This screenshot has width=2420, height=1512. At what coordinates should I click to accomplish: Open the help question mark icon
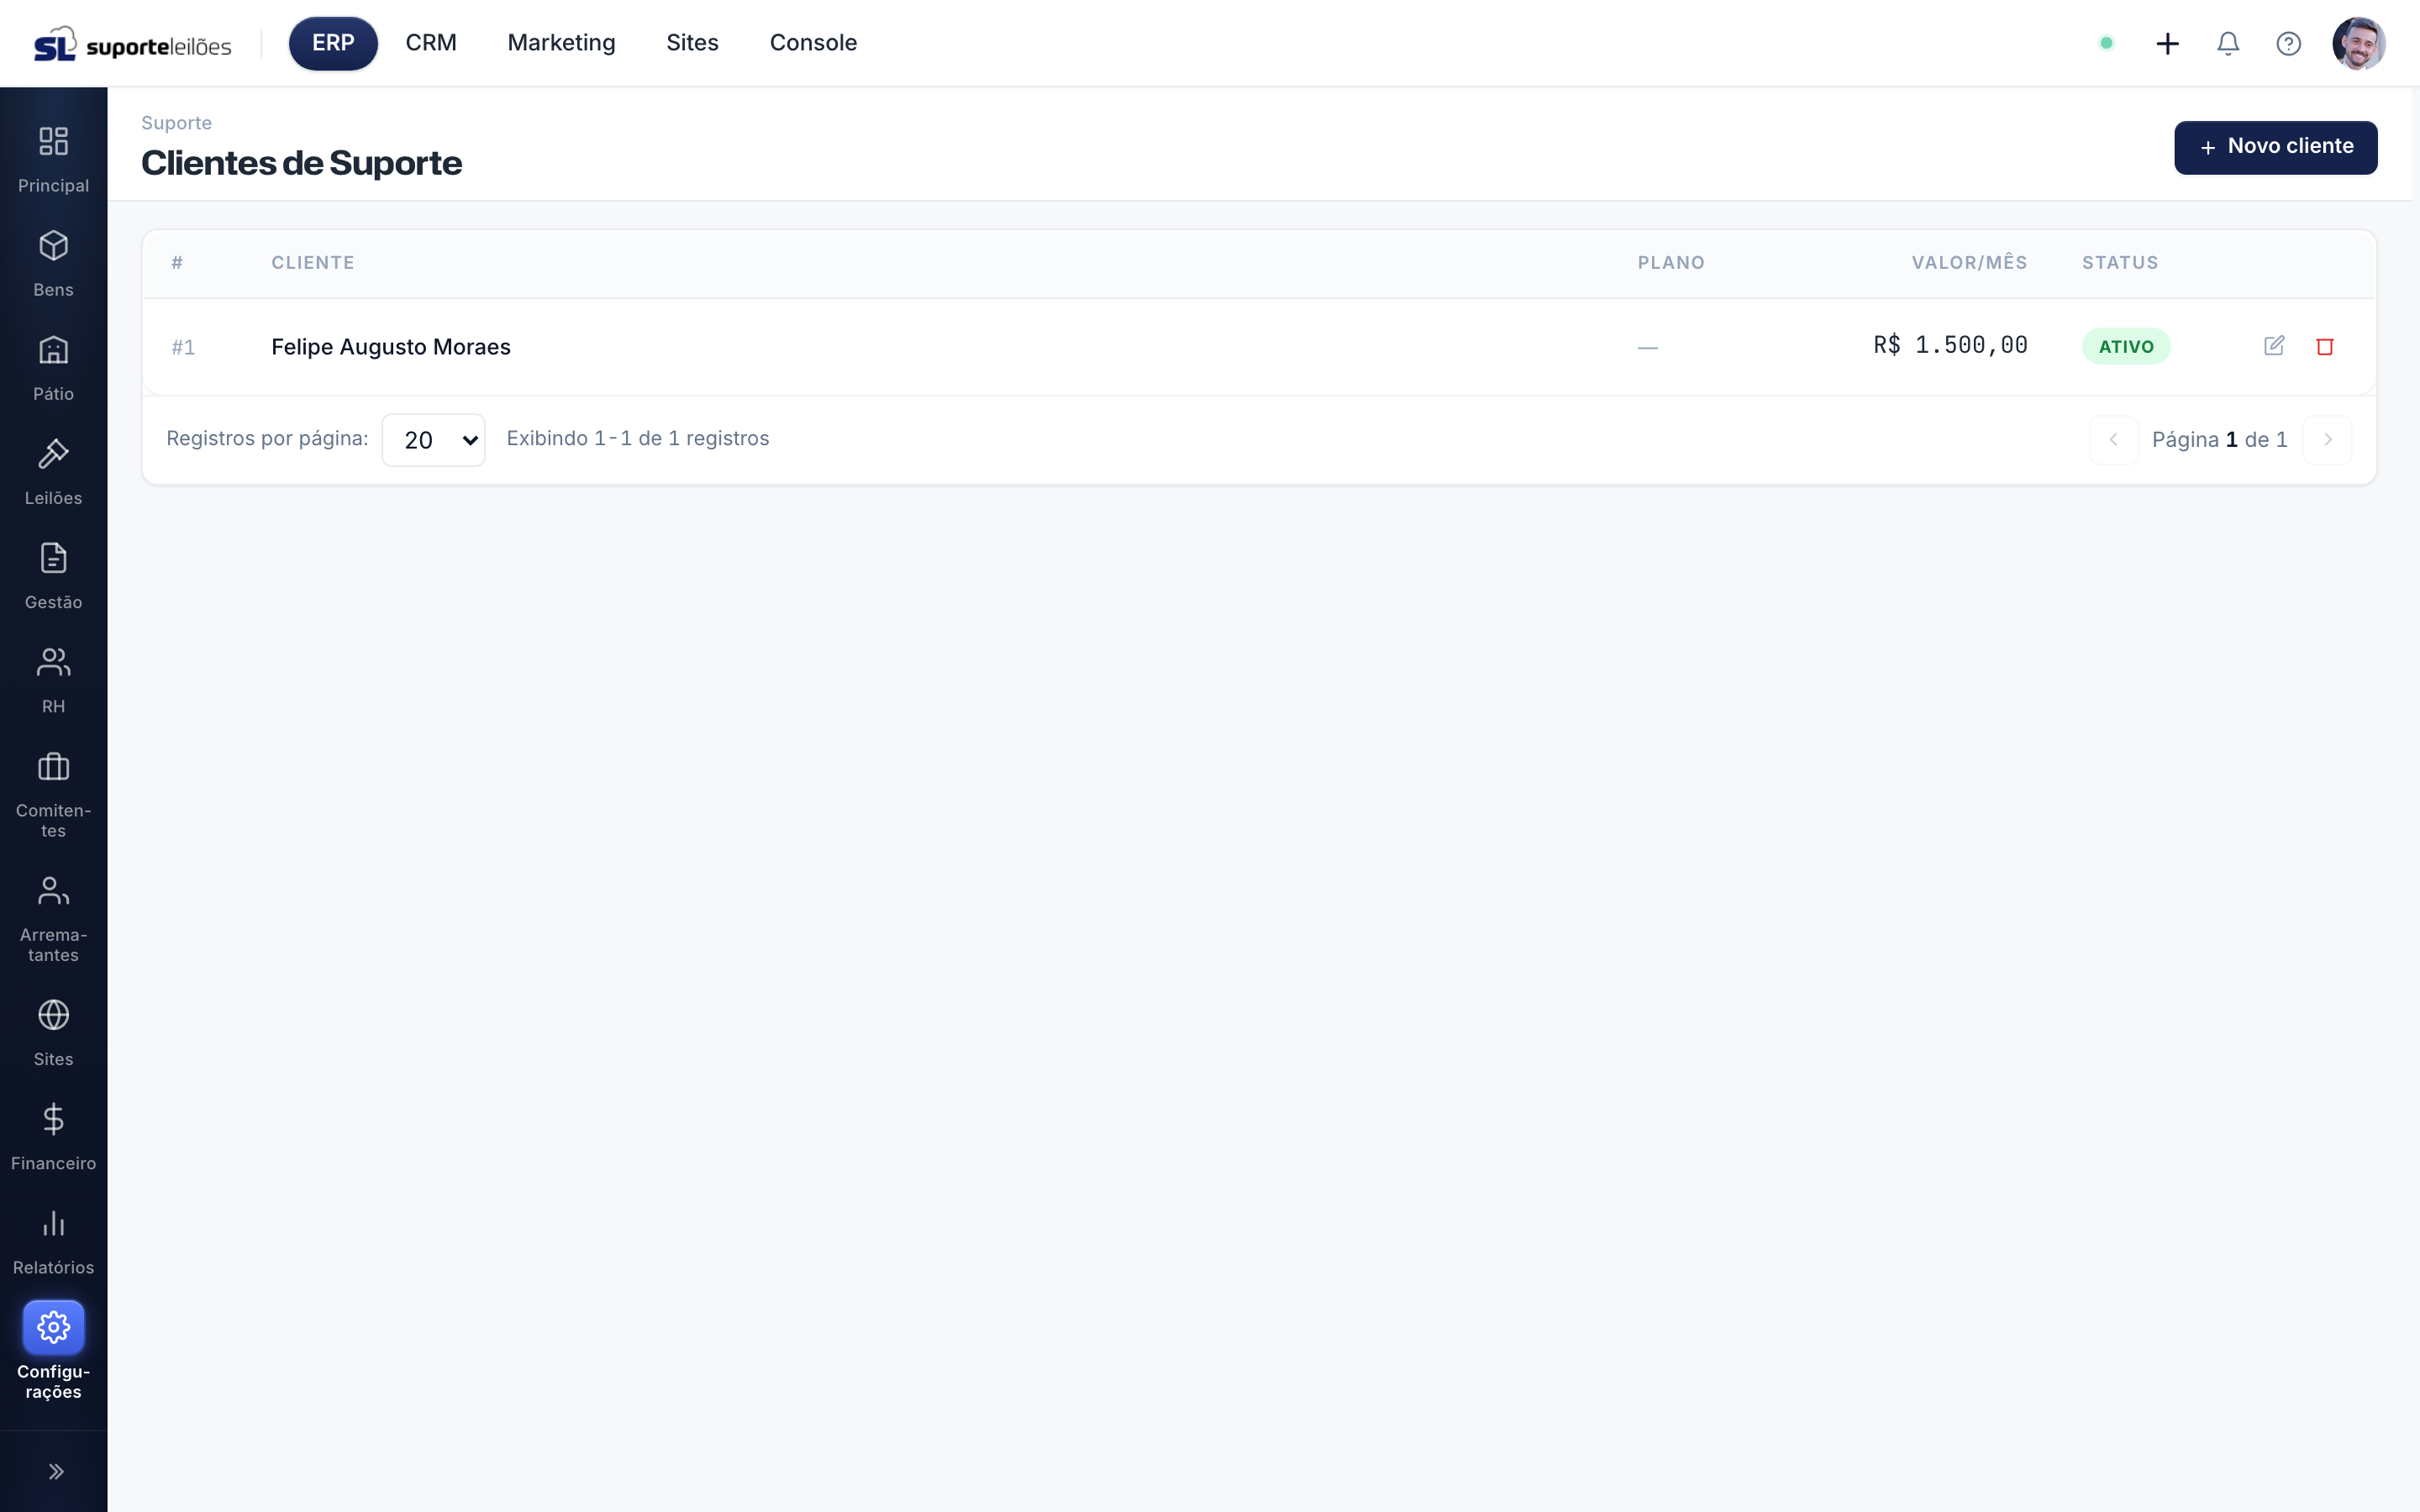(2288, 43)
